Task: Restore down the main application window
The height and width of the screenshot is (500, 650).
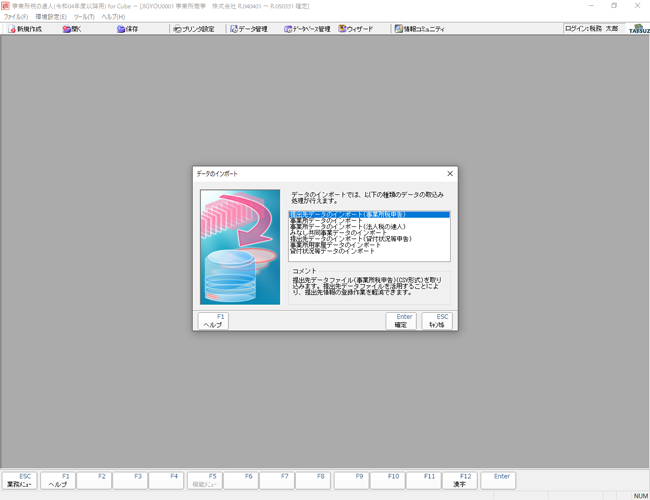Action: tap(614, 6)
